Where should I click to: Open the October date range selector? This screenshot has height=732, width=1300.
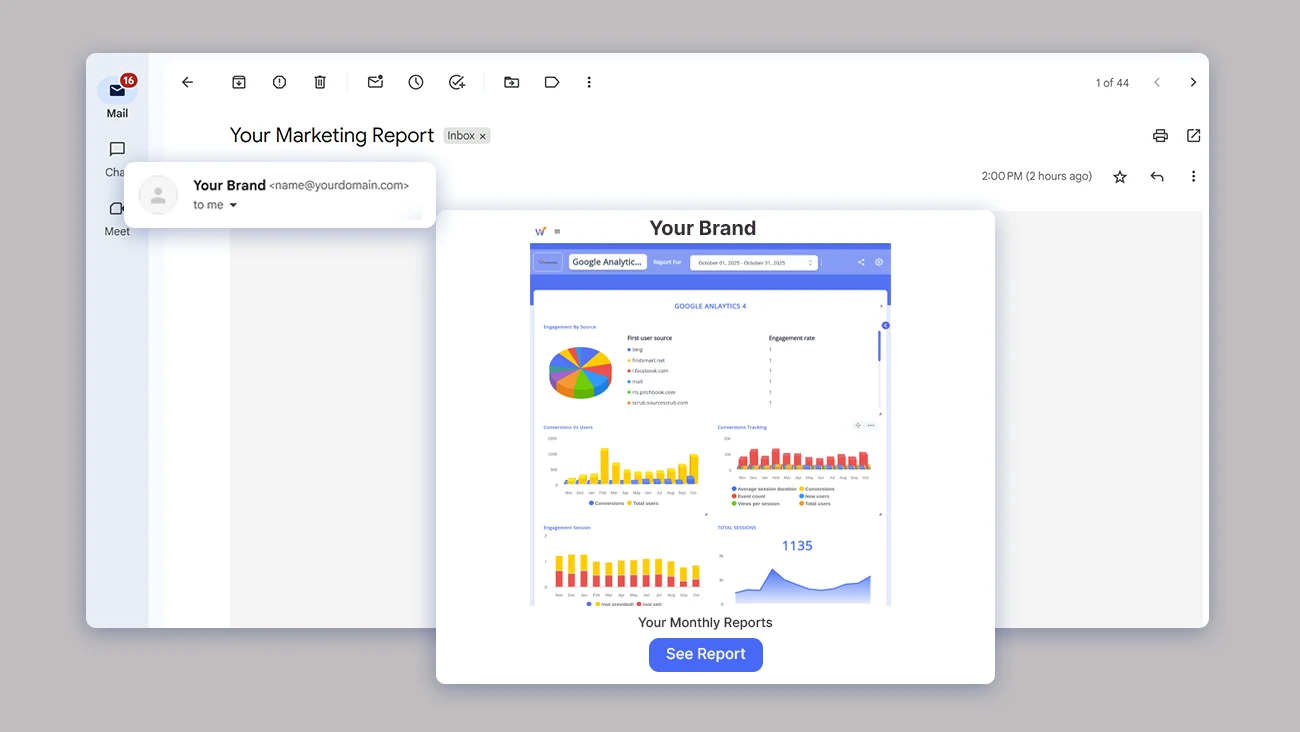752,261
